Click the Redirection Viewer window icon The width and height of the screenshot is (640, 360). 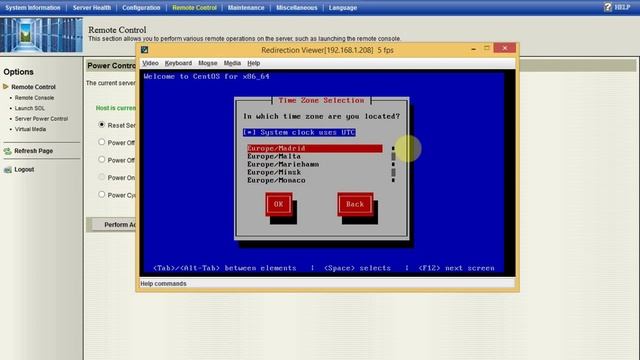(x=144, y=50)
